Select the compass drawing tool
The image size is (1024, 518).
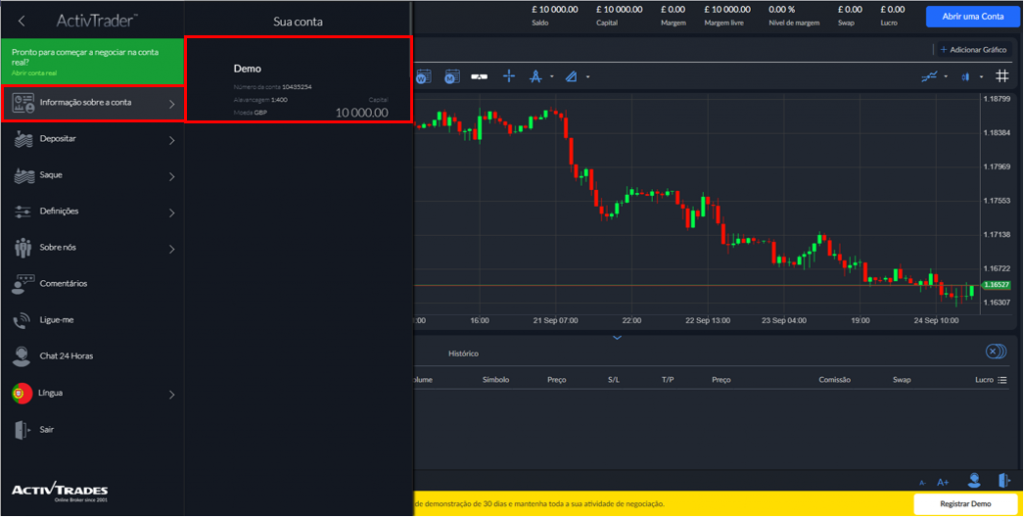click(536, 76)
